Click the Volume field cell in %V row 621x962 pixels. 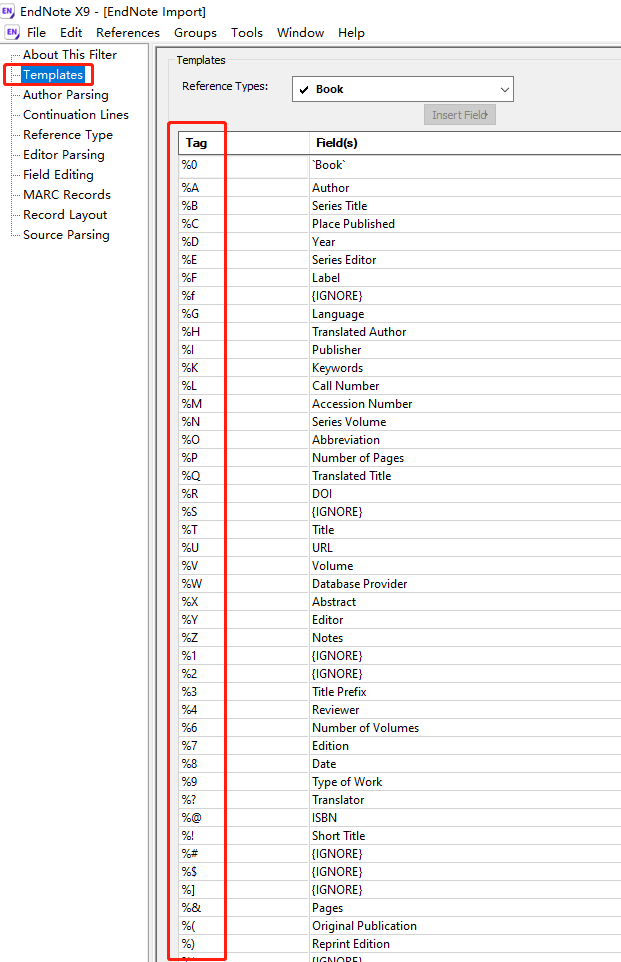(465, 566)
